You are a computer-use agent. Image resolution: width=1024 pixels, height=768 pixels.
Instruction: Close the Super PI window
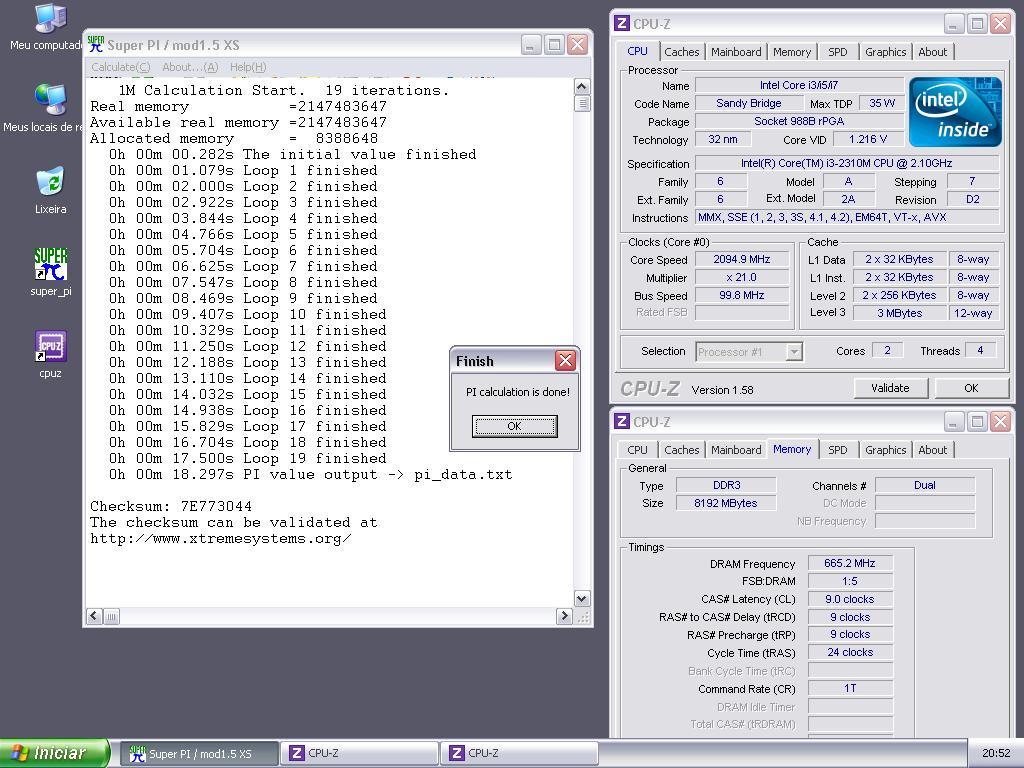tap(577, 44)
